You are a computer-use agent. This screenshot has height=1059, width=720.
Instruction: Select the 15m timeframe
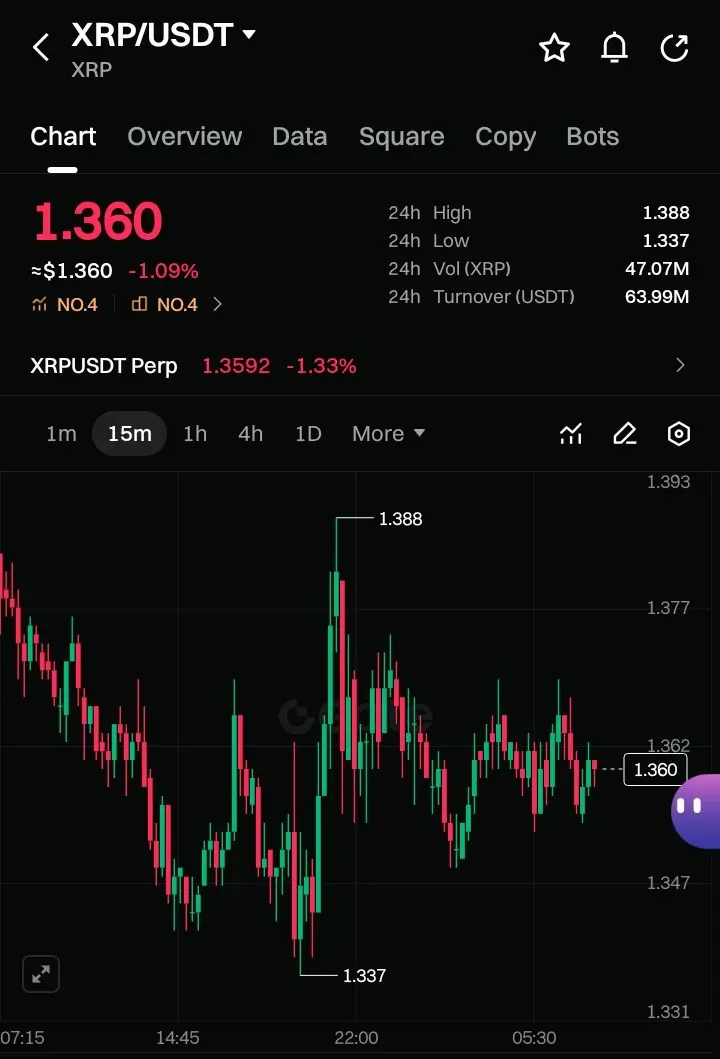[130, 434]
